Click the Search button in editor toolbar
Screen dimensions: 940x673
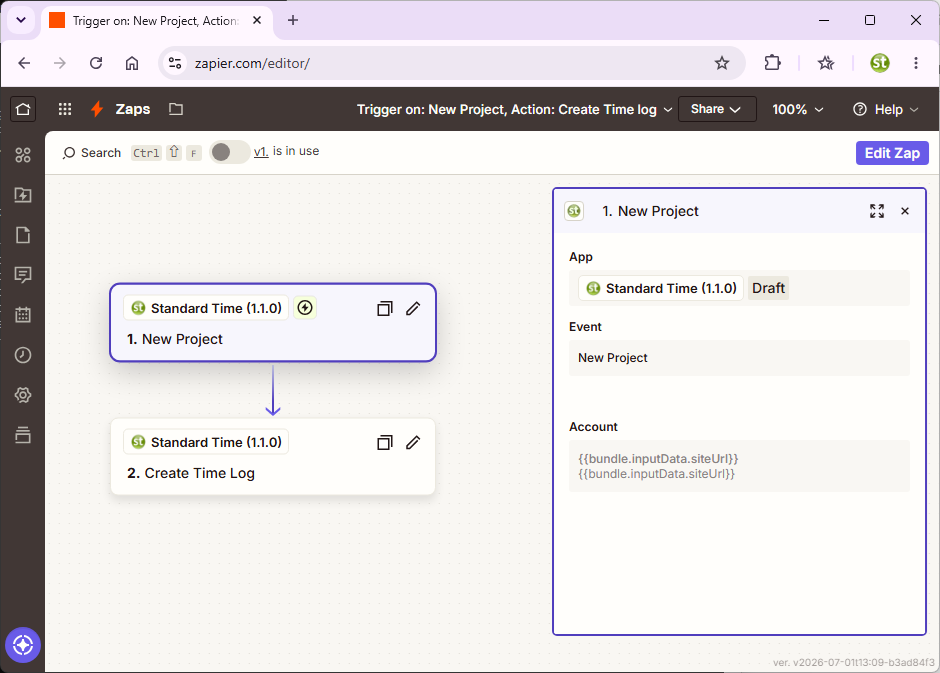(92, 153)
